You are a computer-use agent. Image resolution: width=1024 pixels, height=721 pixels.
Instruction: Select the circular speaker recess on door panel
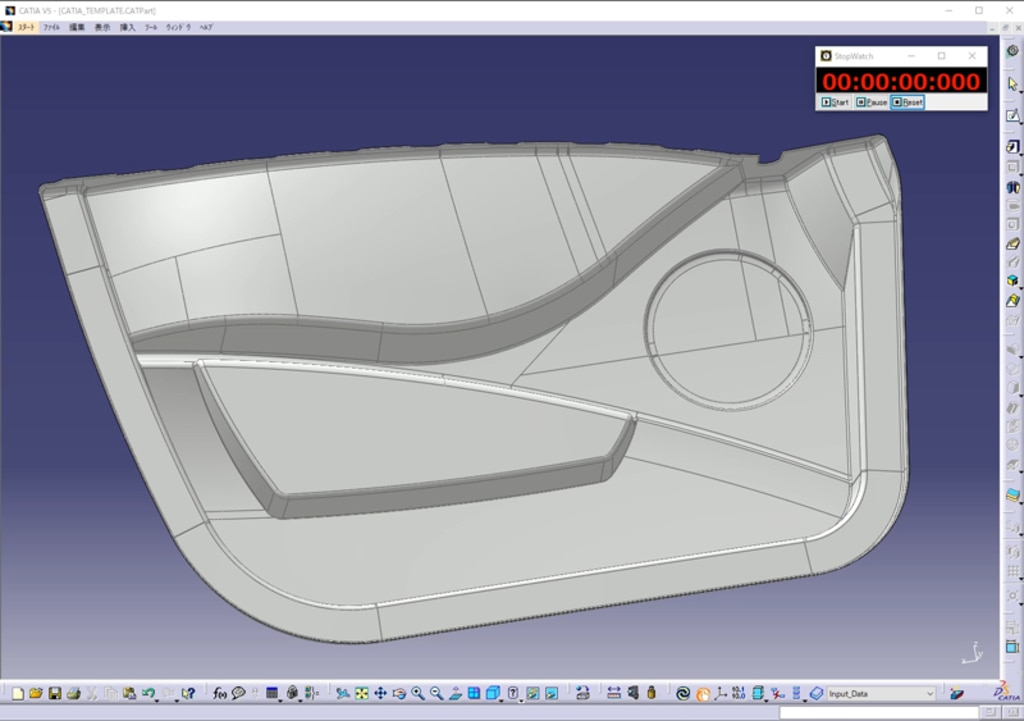[x=728, y=328]
